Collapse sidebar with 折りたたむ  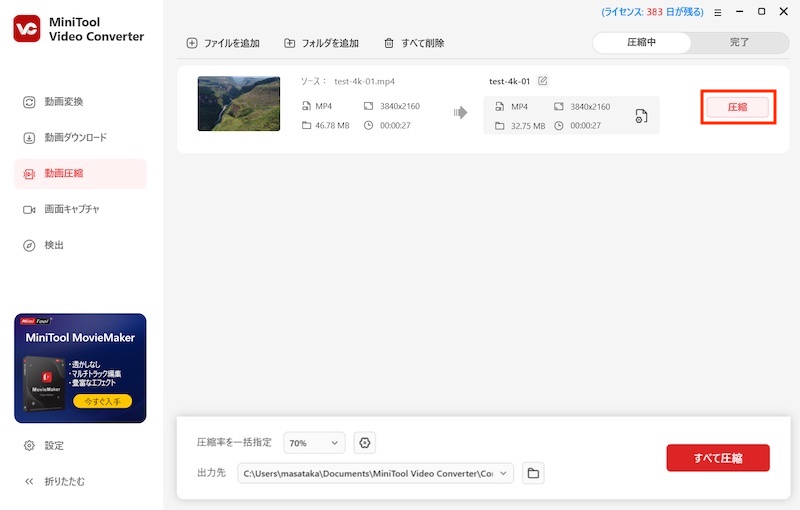[x=64, y=481]
